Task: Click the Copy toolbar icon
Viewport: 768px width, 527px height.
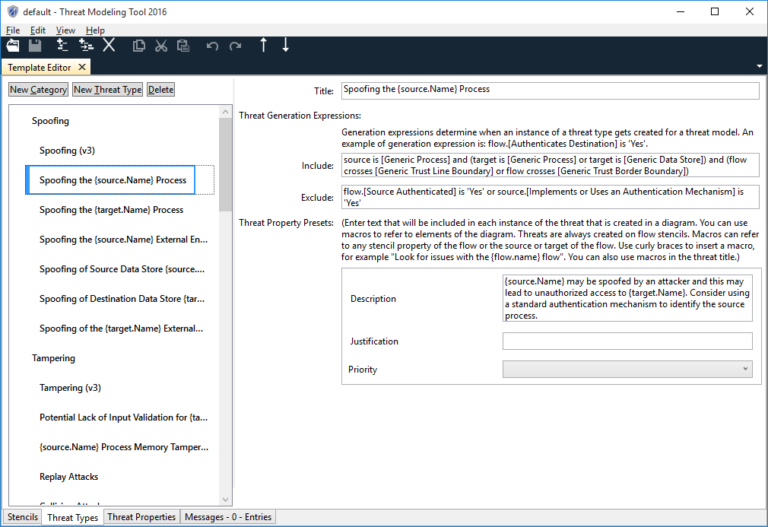Action: point(139,46)
